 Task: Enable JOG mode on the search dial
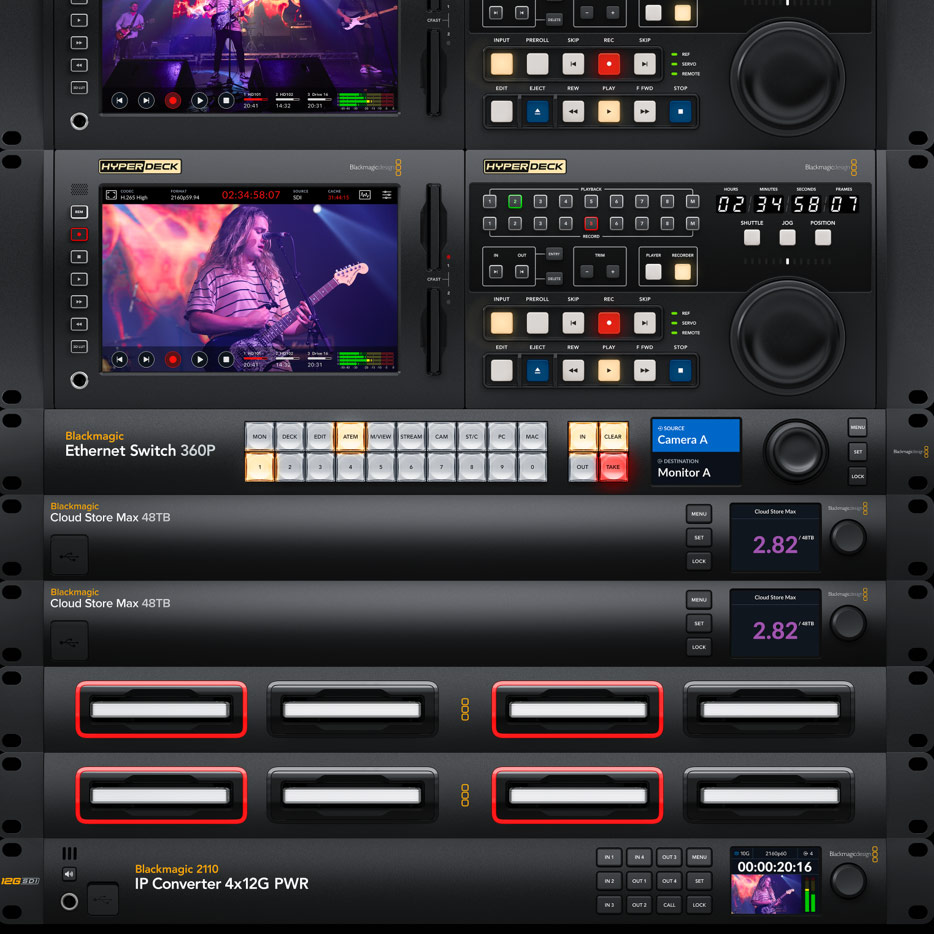pos(787,237)
